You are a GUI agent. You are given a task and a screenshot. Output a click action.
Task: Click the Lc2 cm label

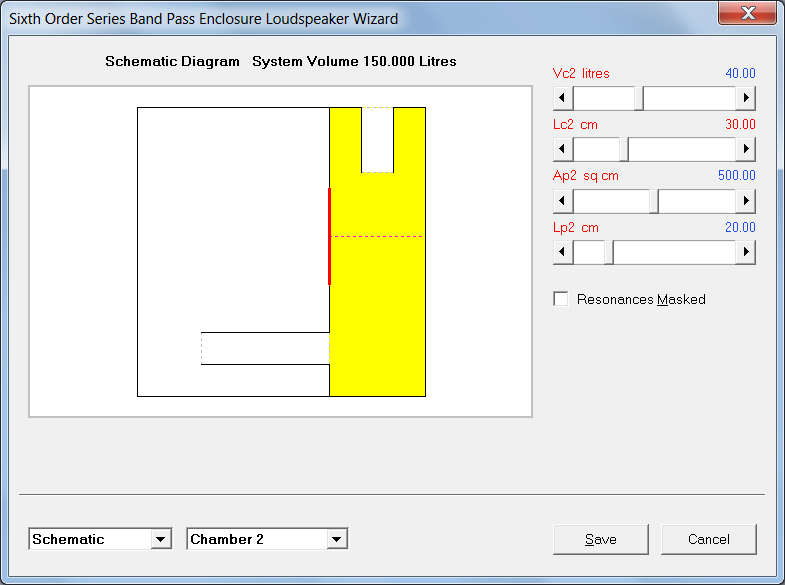tap(575, 125)
